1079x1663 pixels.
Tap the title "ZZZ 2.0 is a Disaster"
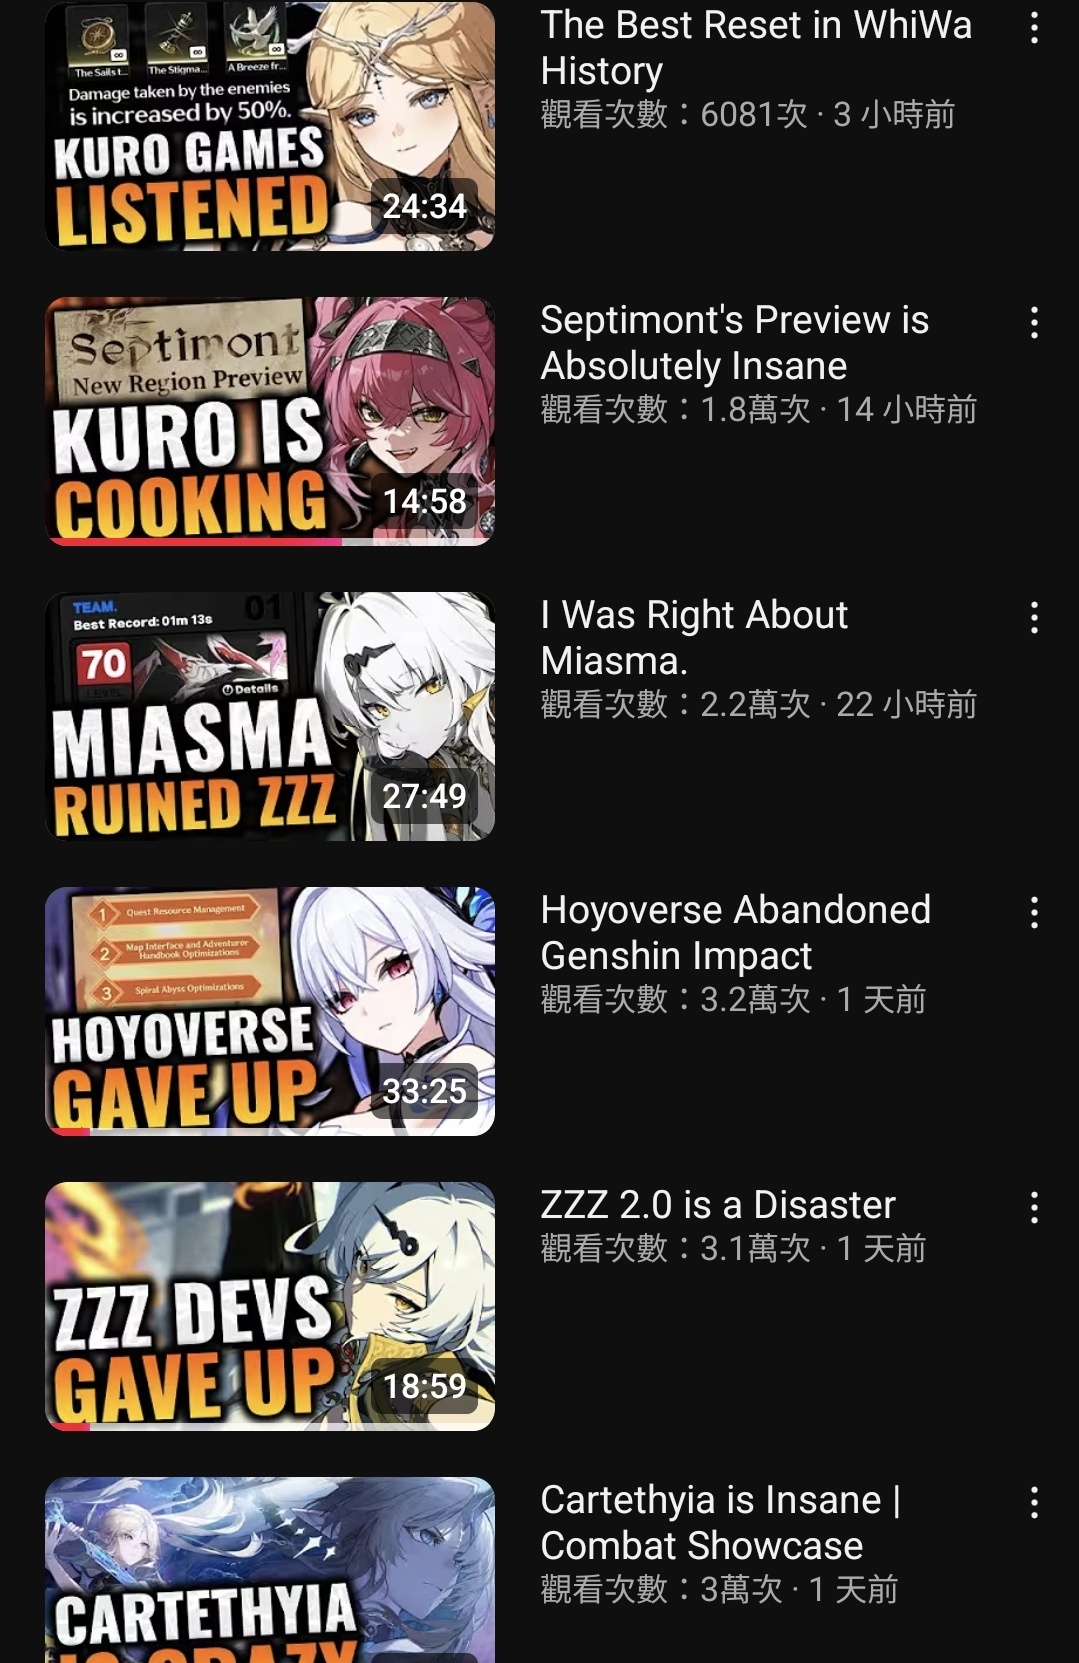tap(718, 1205)
